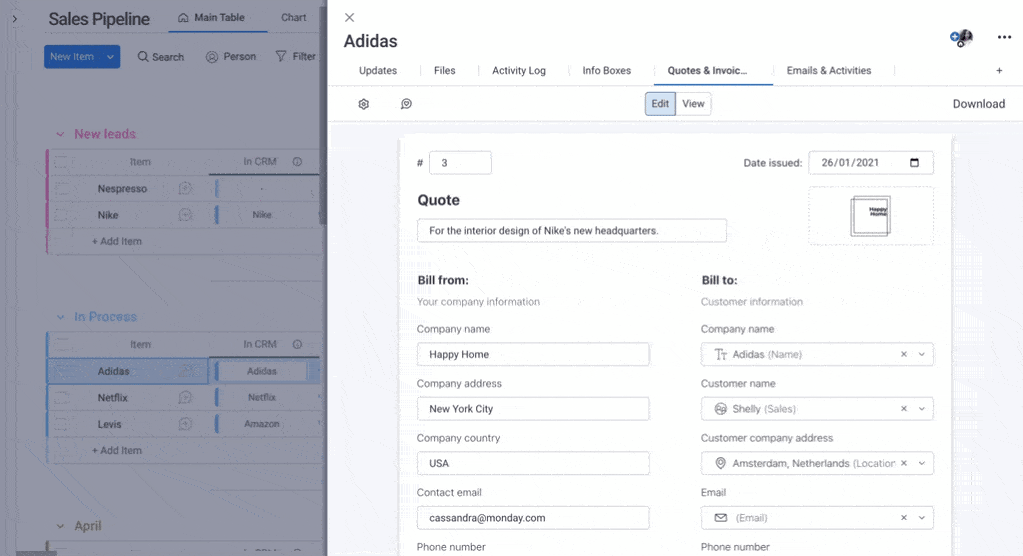The width and height of the screenshot is (1023, 556).
Task: Edit the Happy Home company name field
Action: (533, 354)
